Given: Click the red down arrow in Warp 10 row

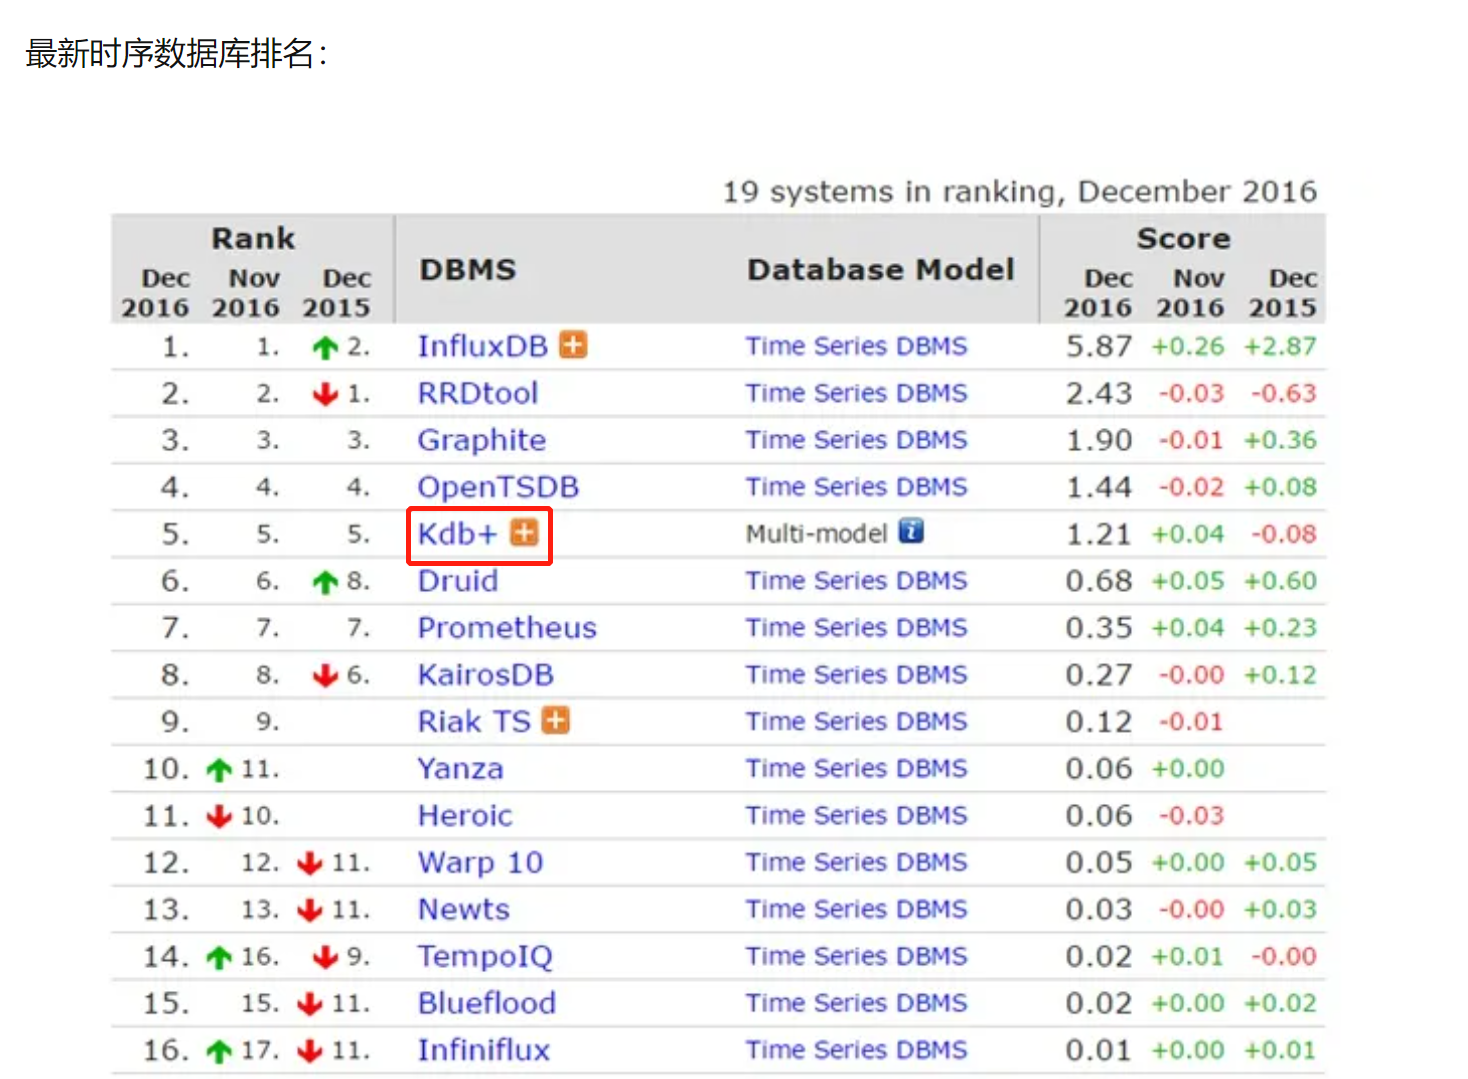Looking at the screenshot, I should pyautogui.click(x=310, y=863).
